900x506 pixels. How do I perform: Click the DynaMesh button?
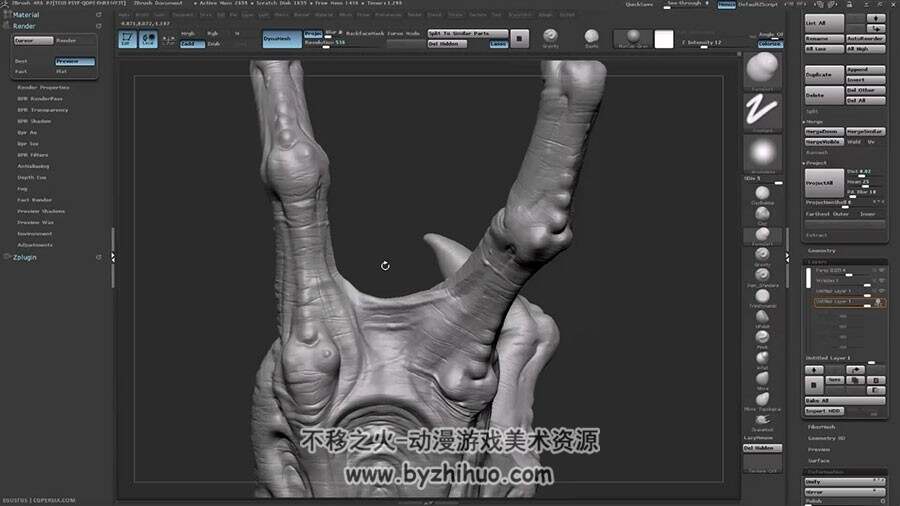pyautogui.click(x=282, y=38)
